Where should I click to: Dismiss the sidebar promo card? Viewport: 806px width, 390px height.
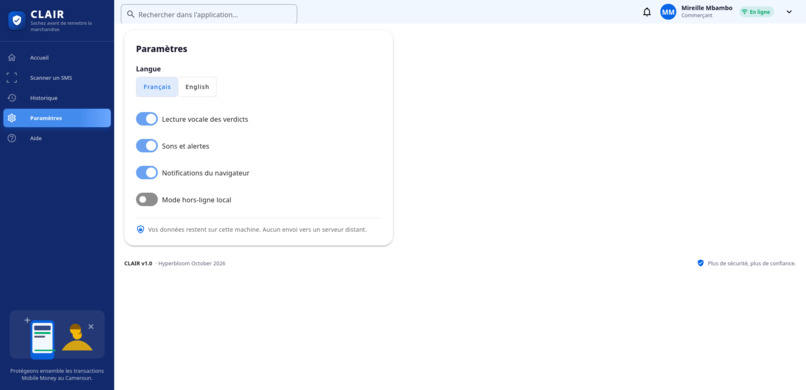click(91, 326)
